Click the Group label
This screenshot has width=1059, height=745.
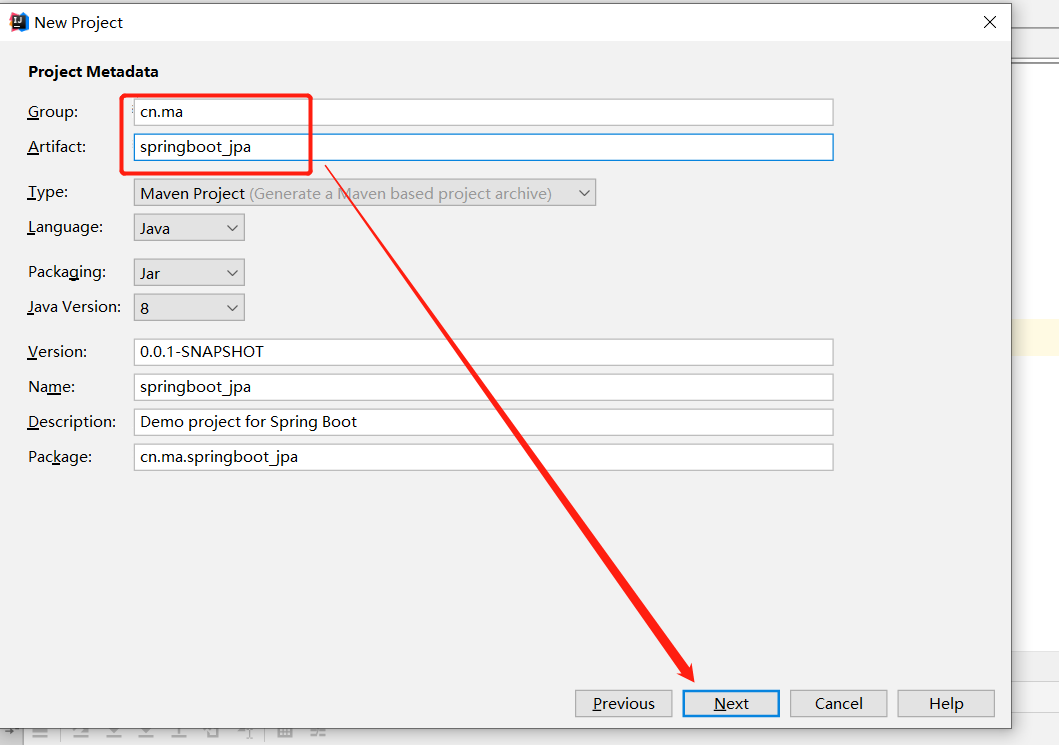pyautogui.click(x=53, y=112)
